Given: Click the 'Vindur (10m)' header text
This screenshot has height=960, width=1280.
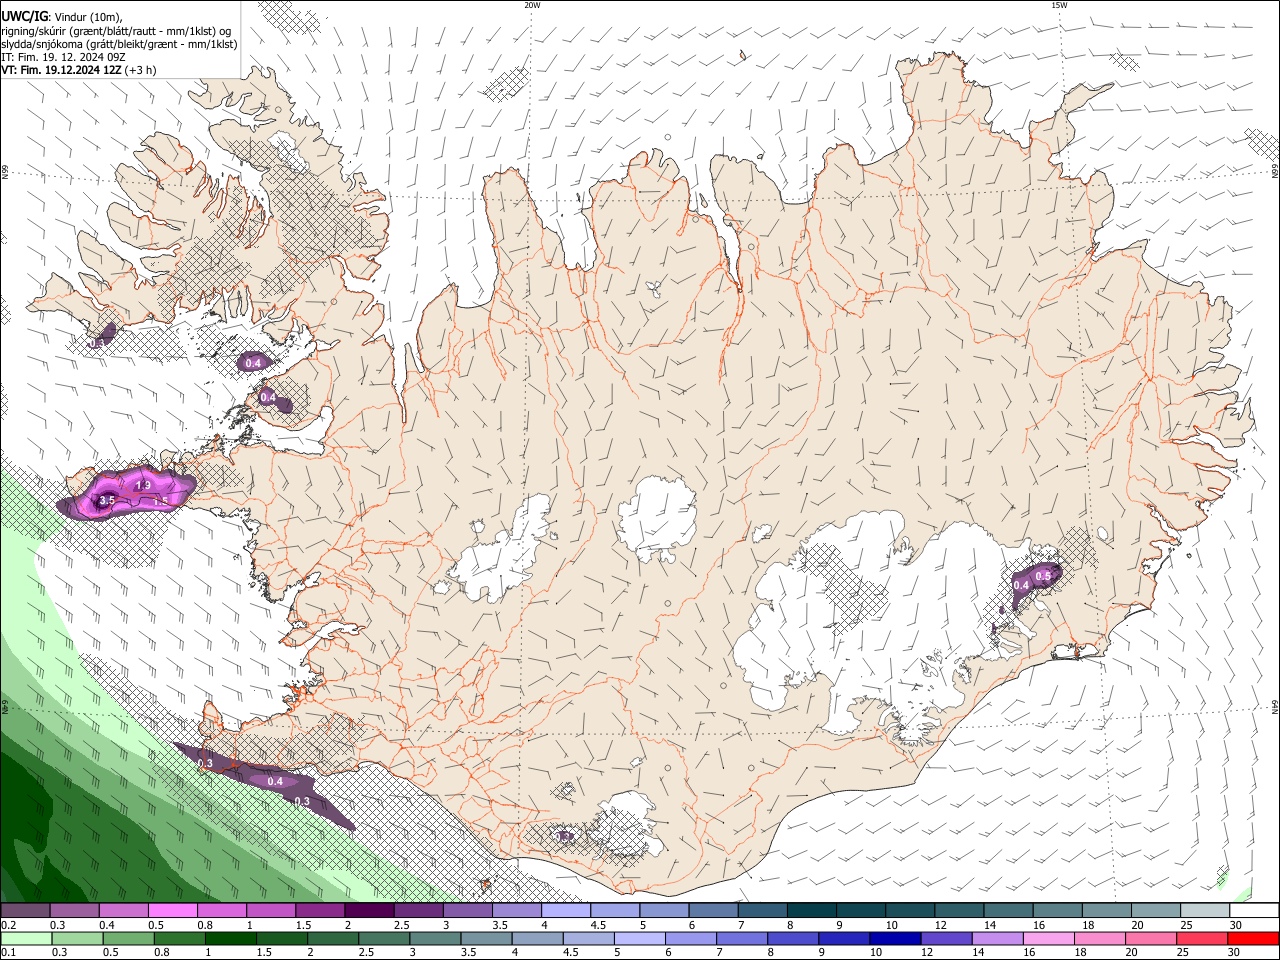Looking at the screenshot, I should click(88, 17).
